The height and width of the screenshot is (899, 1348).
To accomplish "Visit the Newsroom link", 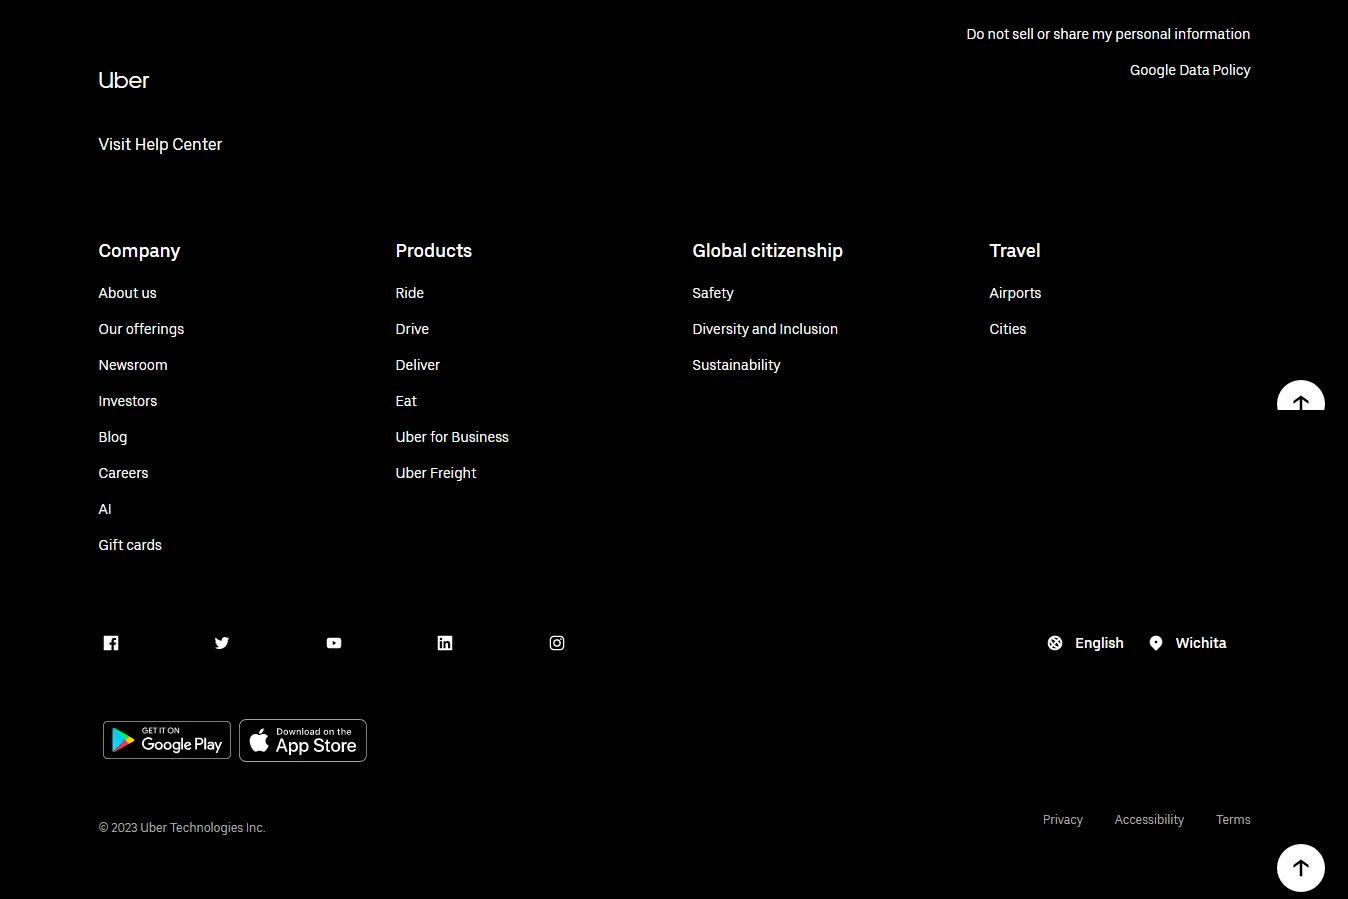I will click(x=133, y=365).
